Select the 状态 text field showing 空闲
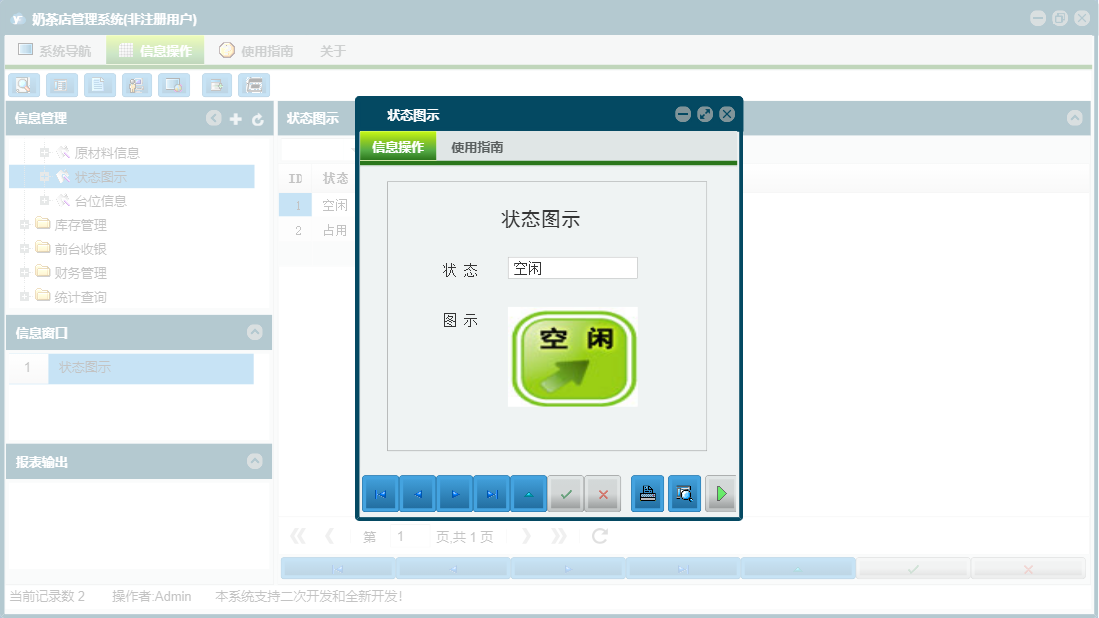 click(x=572, y=267)
